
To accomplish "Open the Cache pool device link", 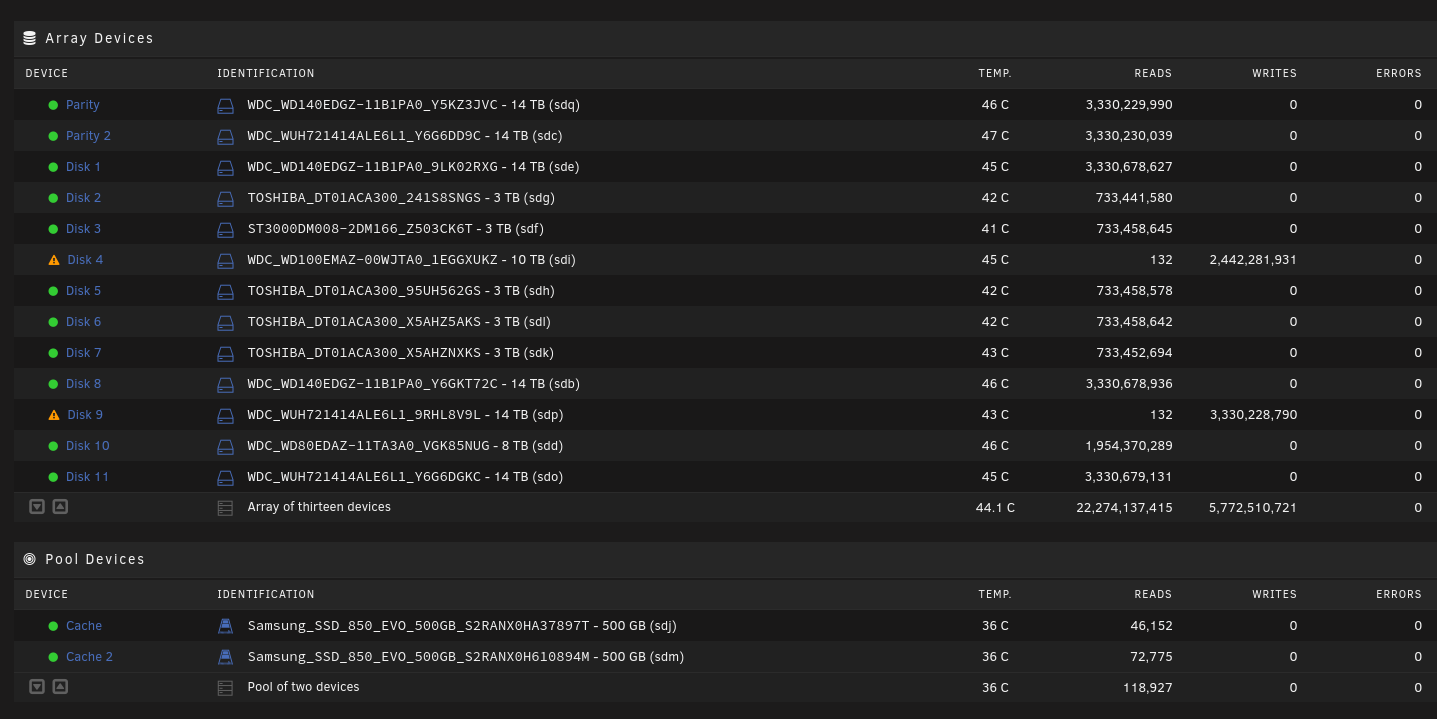I will click(x=84, y=626).
